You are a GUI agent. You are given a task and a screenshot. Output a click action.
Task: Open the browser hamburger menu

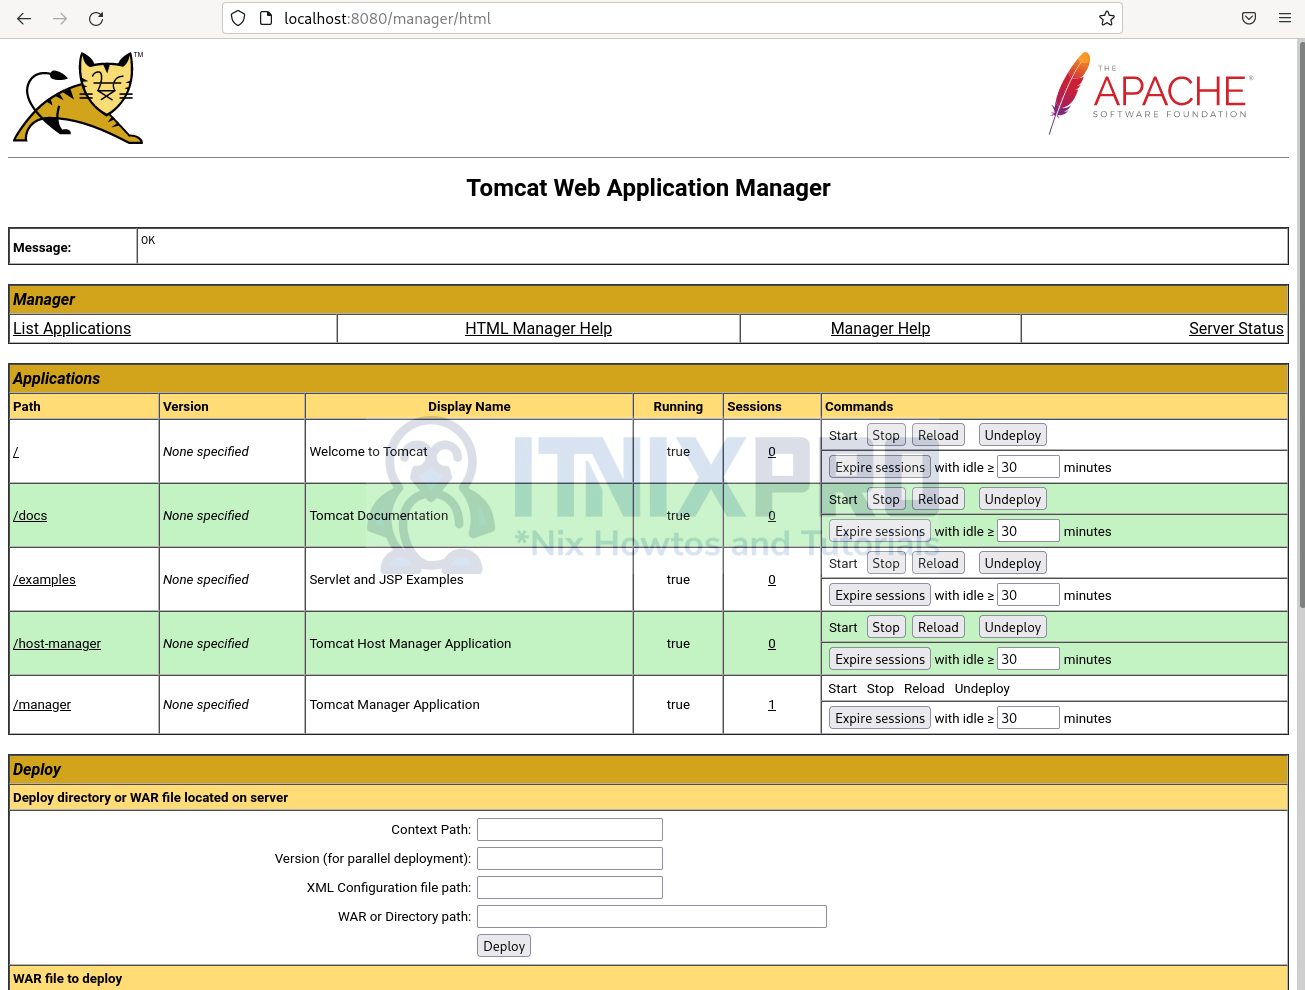1285,18
